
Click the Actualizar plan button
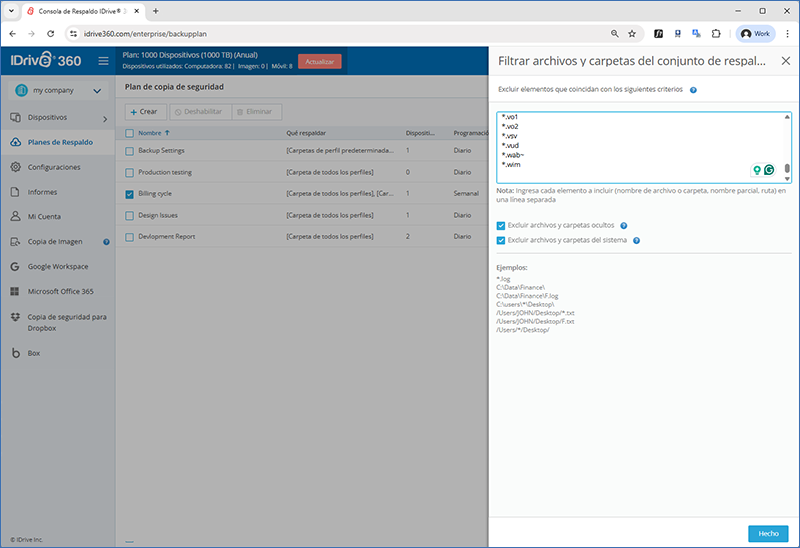click(319, 61)
